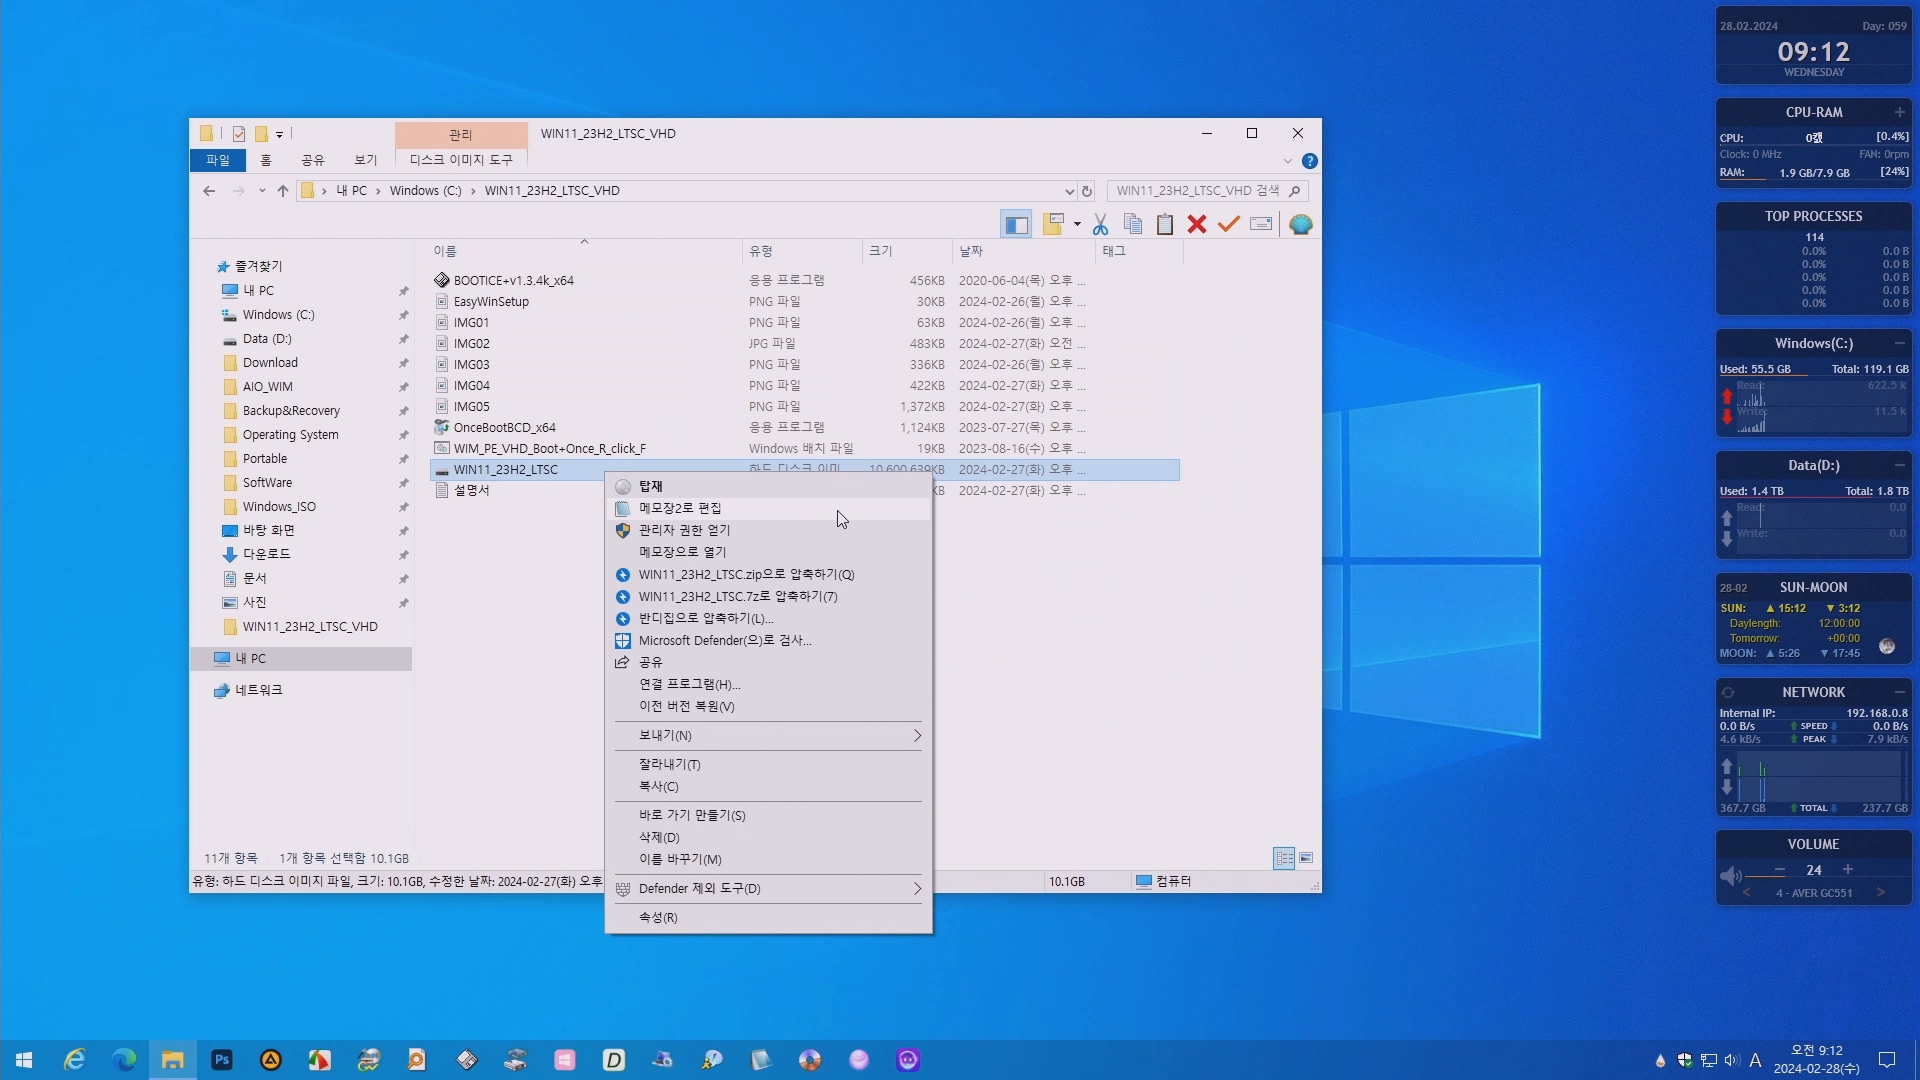Switch to the 보기 ribbon tab
The image size is (1920, 1080).
tap(366, 160)
